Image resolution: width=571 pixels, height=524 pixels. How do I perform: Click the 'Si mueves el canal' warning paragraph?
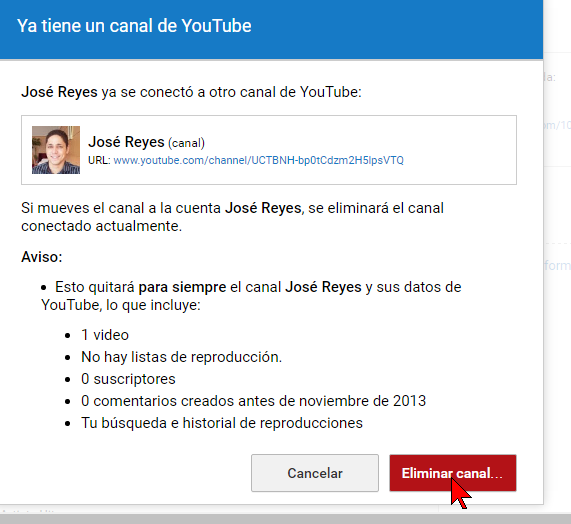coord(232,217)
